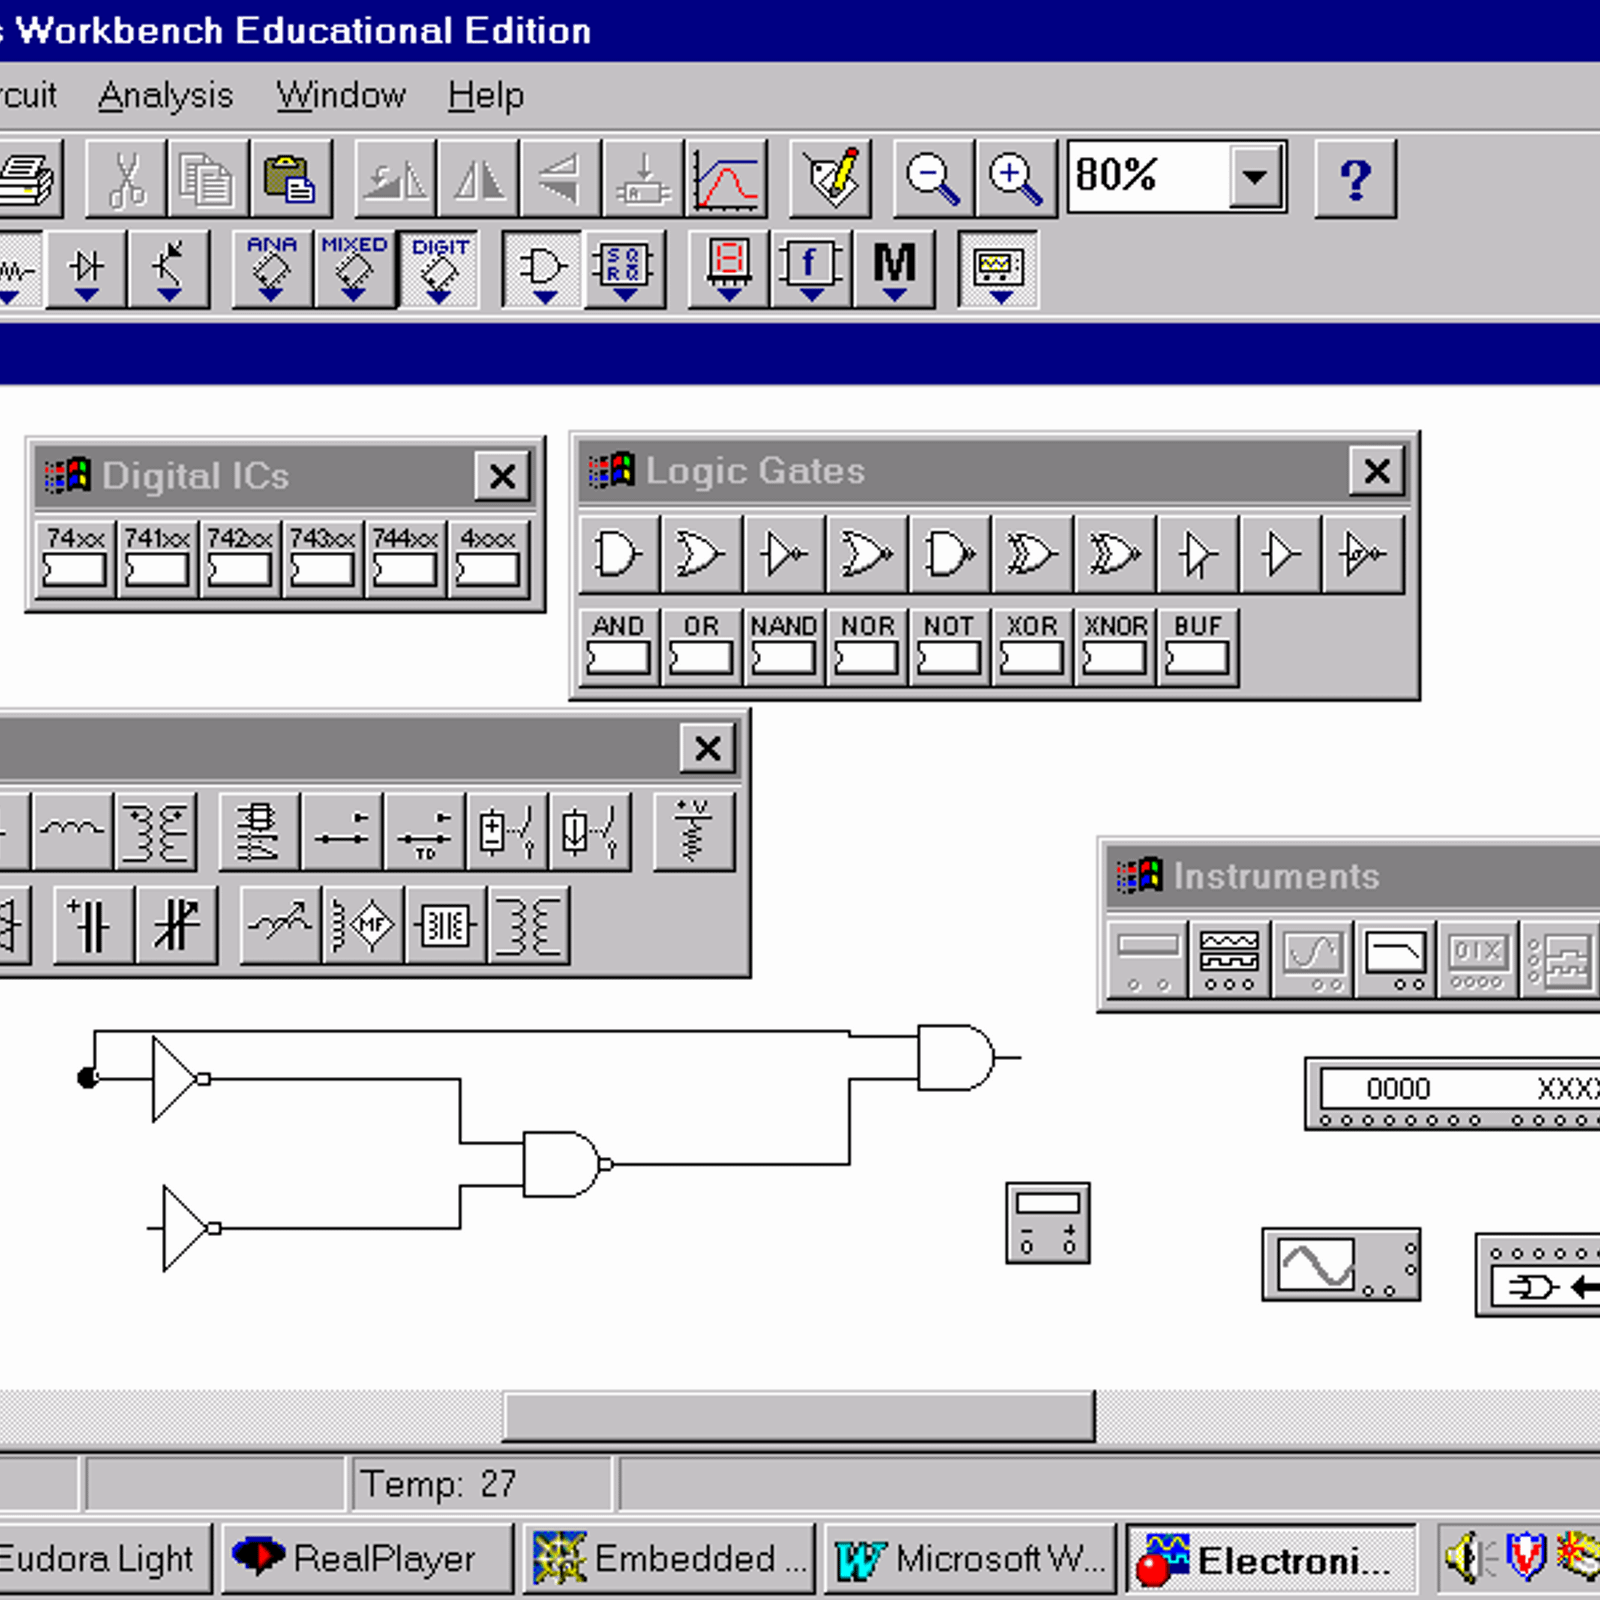
Task: Close the Digital ICs panel
Action: 502,476
